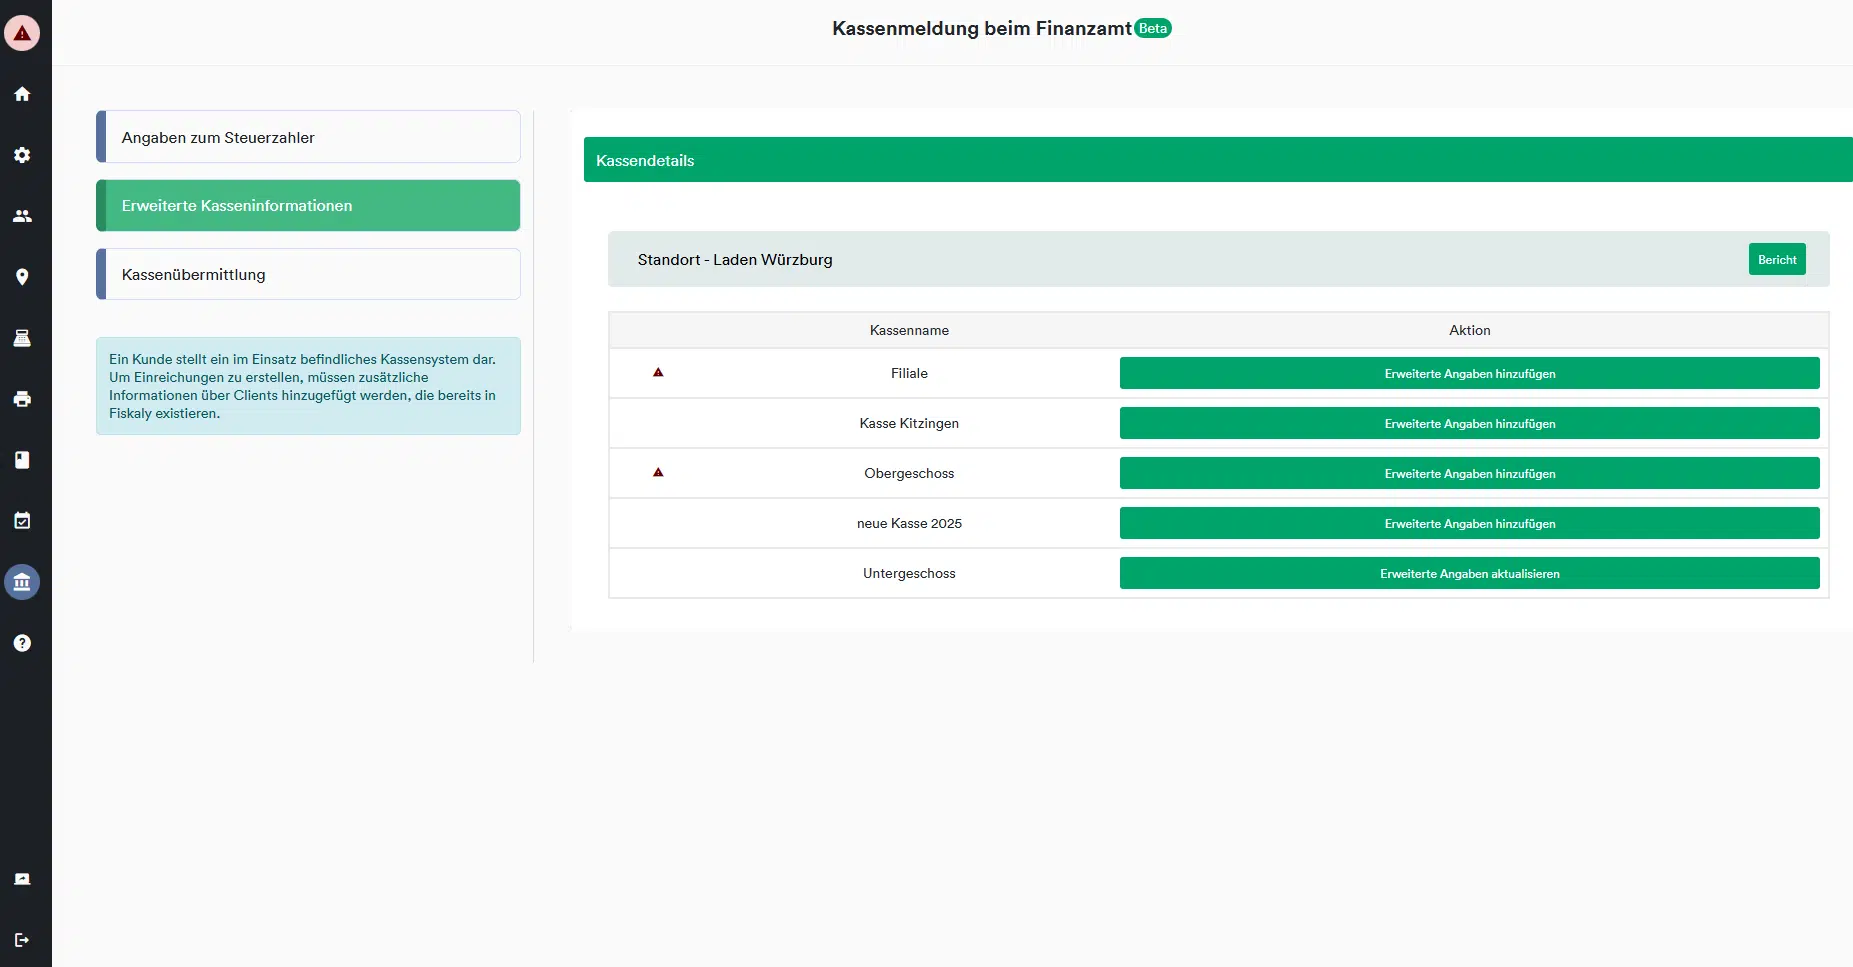Select the Untergeschoss register name
1853x967 pixels.
[909, 573]
